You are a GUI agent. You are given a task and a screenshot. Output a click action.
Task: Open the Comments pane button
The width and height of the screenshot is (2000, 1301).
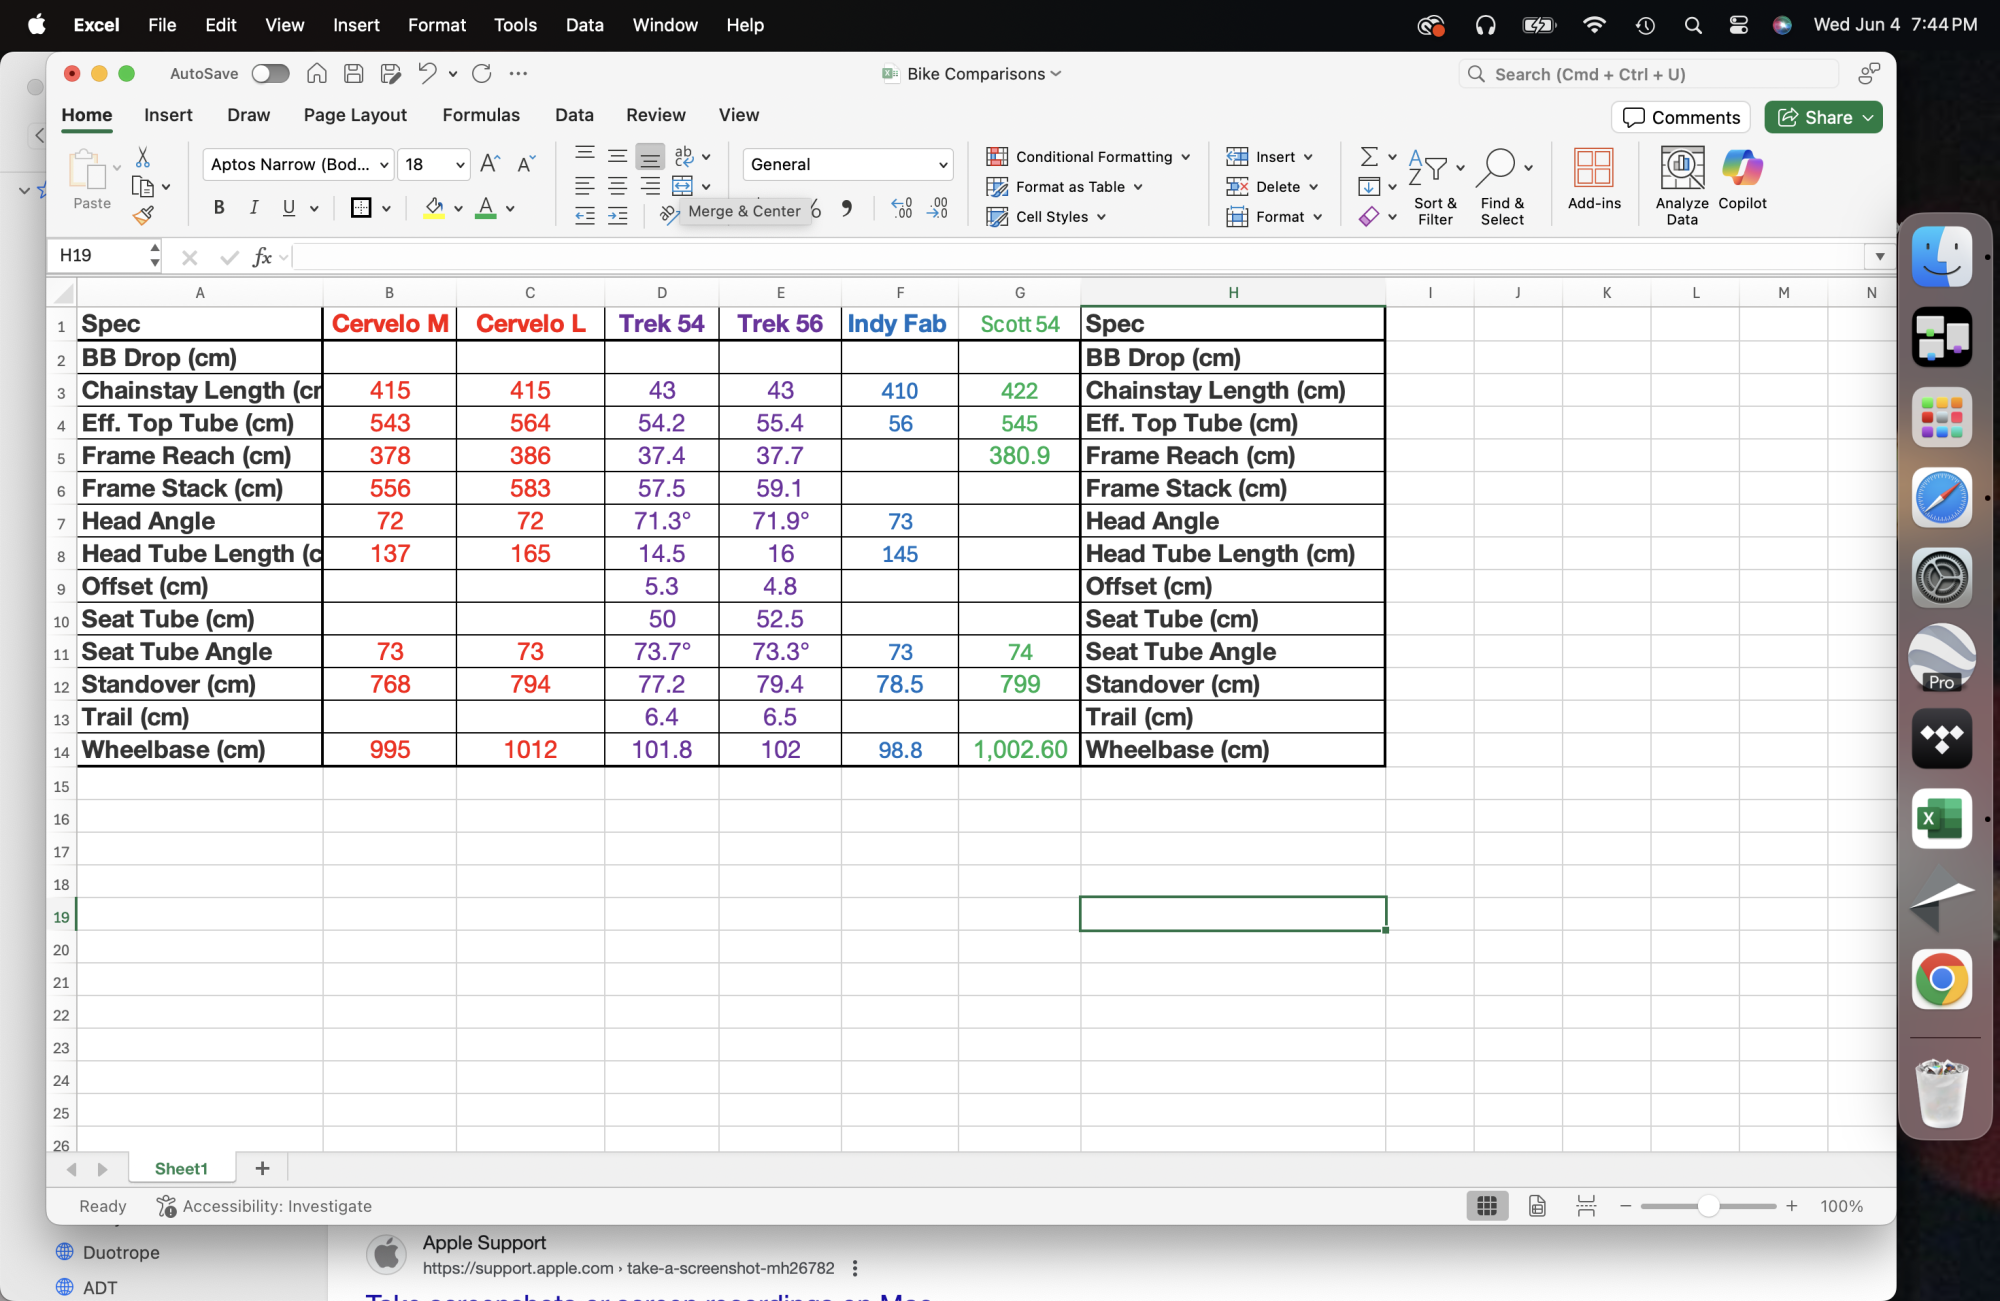(1681, 117)
